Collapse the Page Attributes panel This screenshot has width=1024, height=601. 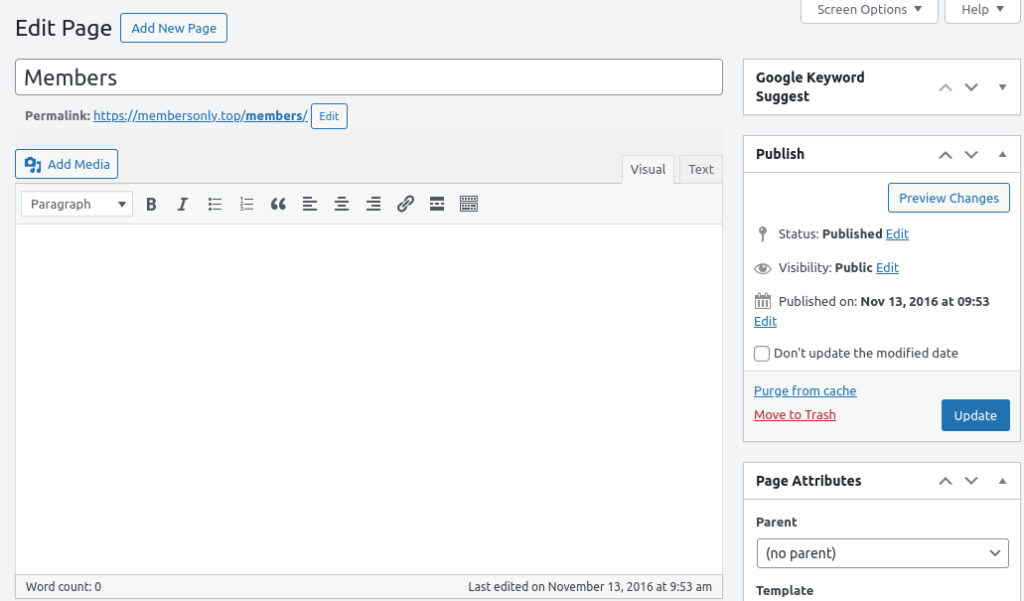(x=1002, y=481)
